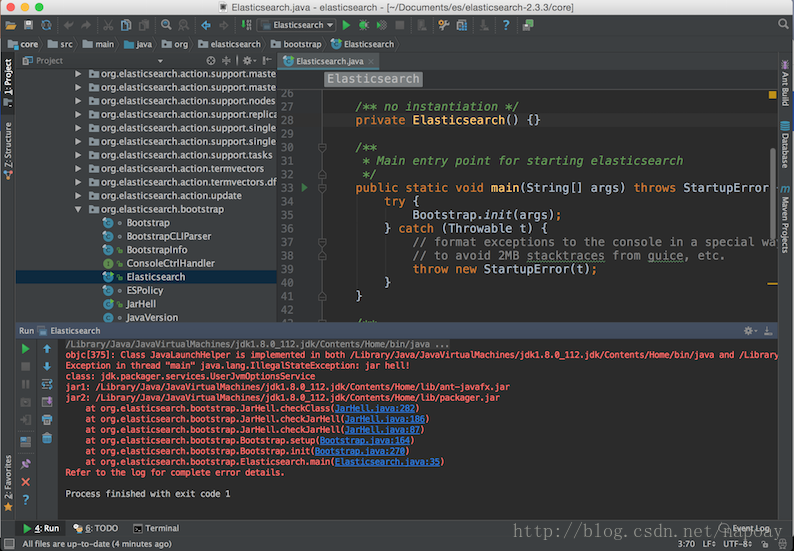Click the Search Everywhere magnifier icon
Viewport: 794px width, 551px height.
pyautogui.click(x=783, y=24)
